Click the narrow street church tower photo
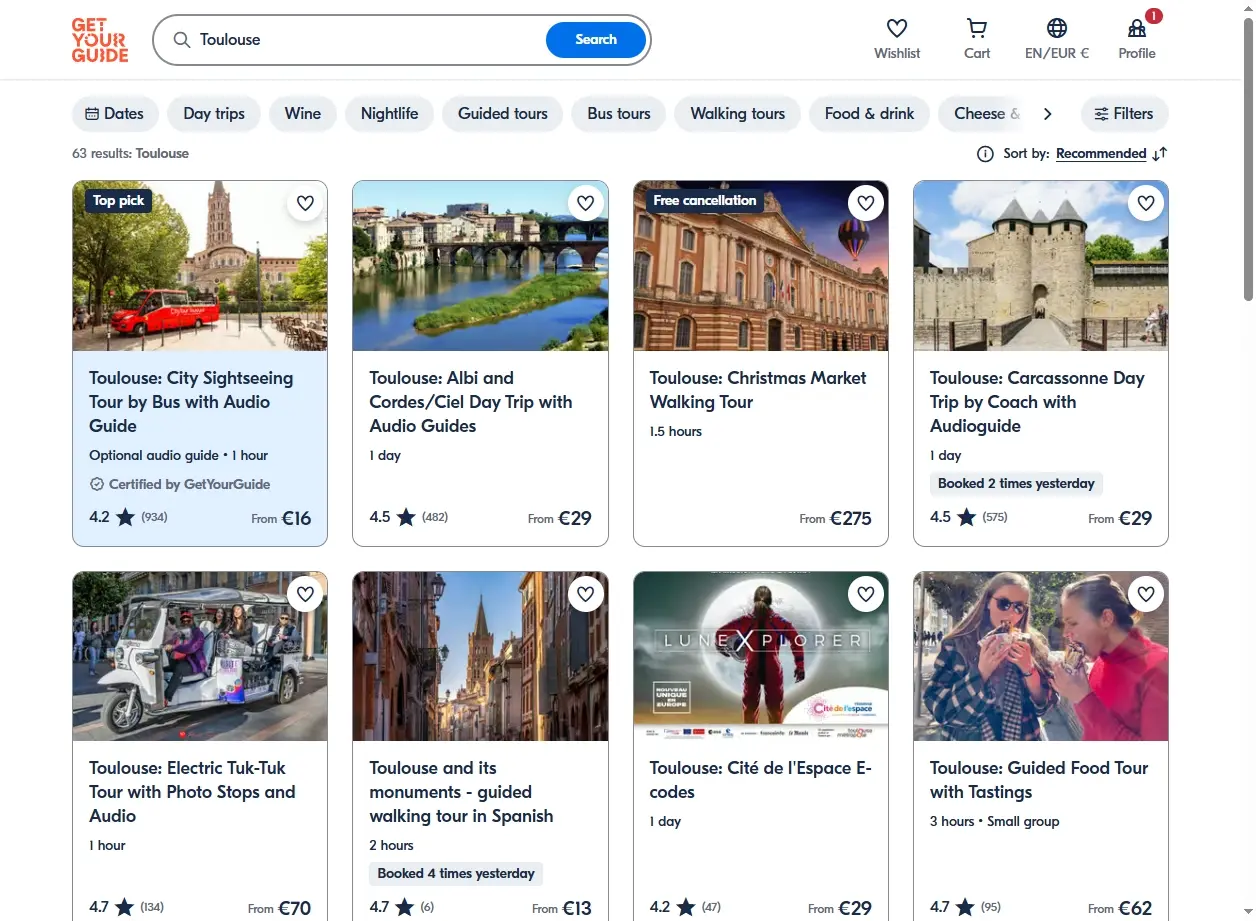Screen dimensions: 1256x921 [x=480, y=656]
